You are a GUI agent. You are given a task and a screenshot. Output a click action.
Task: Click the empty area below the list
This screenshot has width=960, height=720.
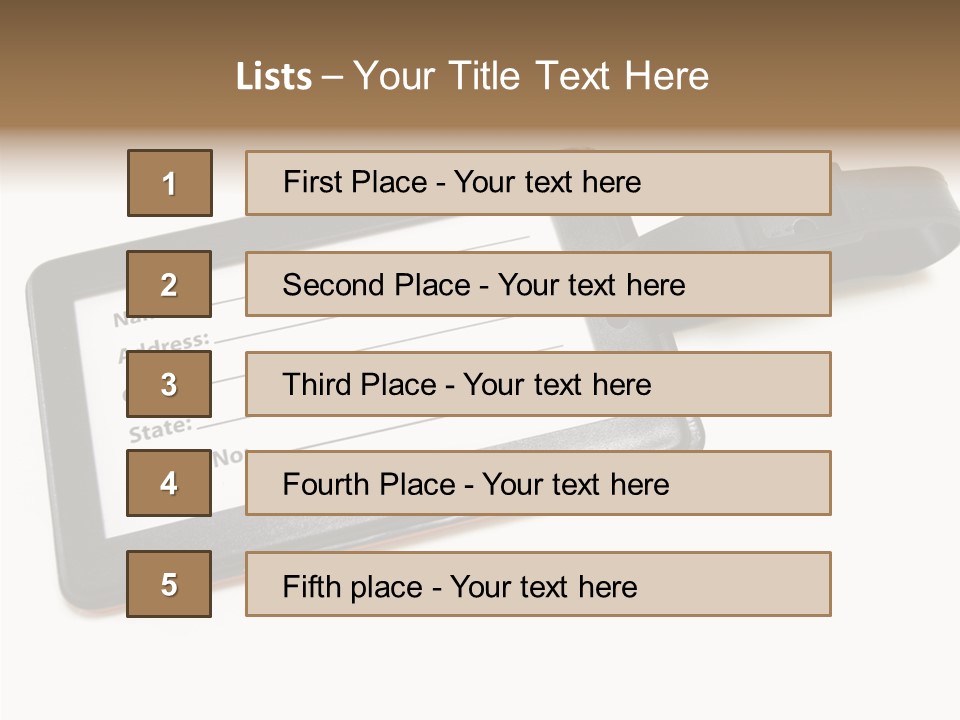pos(480,670)
